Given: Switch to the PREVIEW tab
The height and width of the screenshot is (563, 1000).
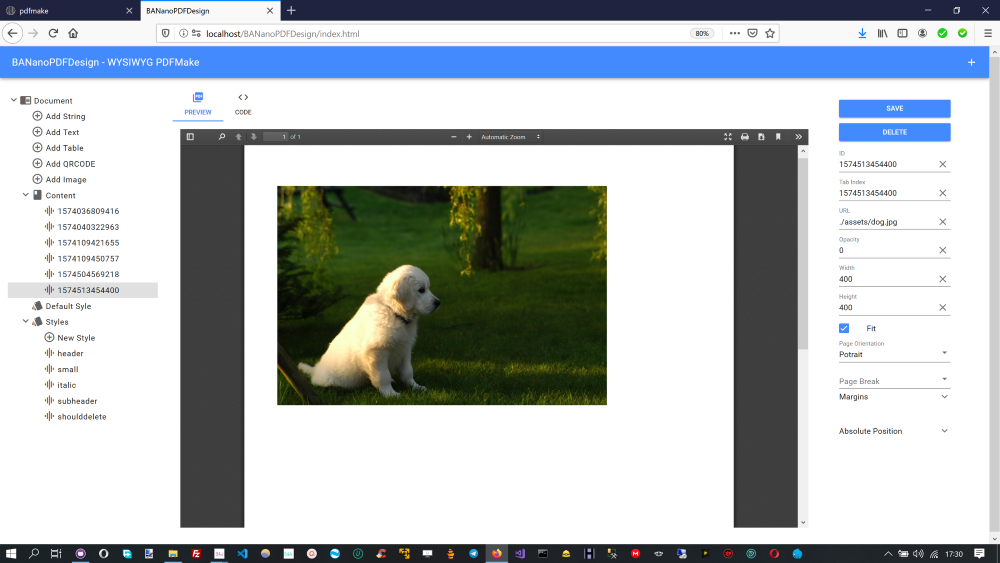Looking at the screenshot, I should (198, 104).
